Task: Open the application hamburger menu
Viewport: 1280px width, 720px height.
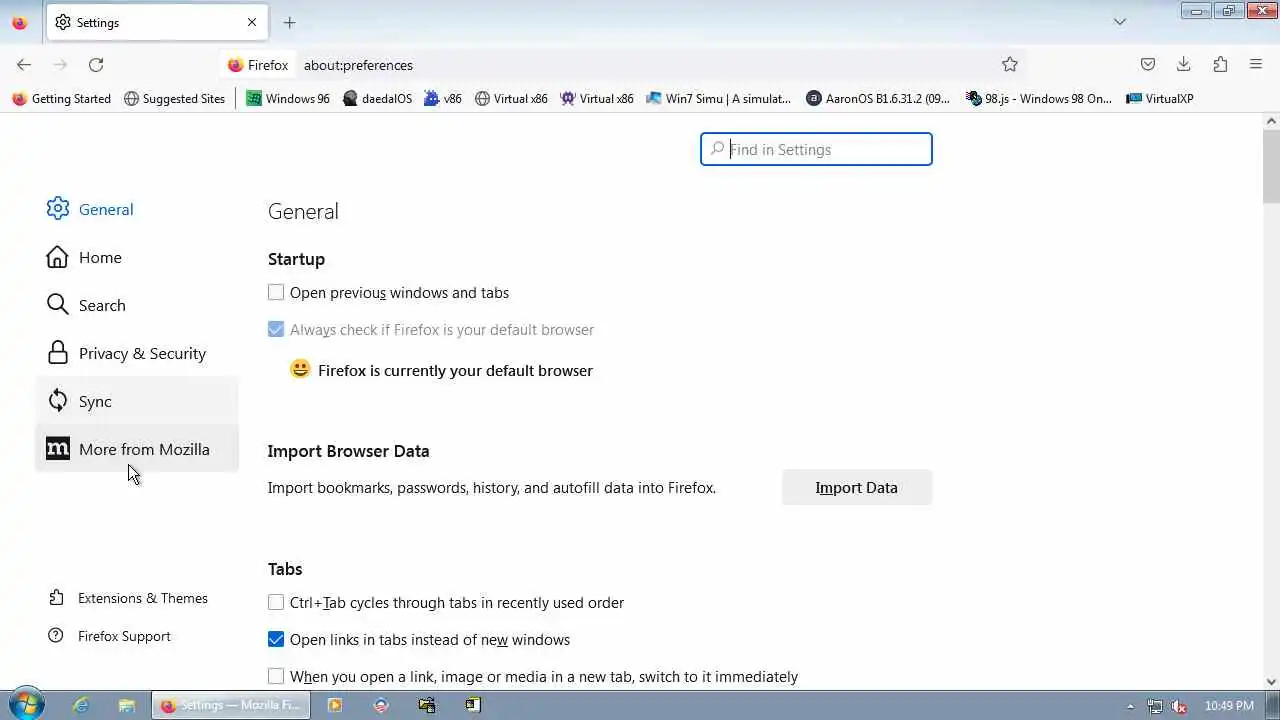Action: point(1256,65)
